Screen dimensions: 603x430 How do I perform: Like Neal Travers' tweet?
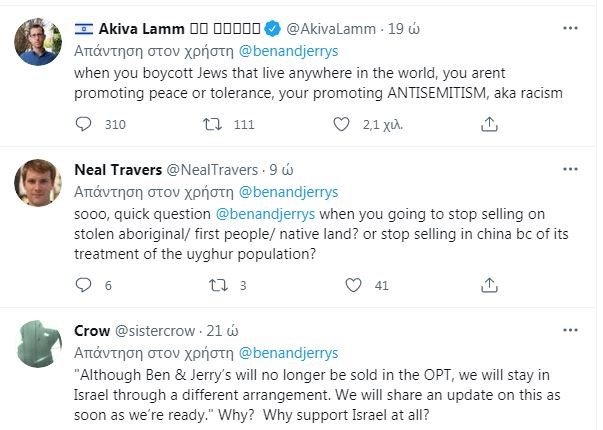pos(344,285)
